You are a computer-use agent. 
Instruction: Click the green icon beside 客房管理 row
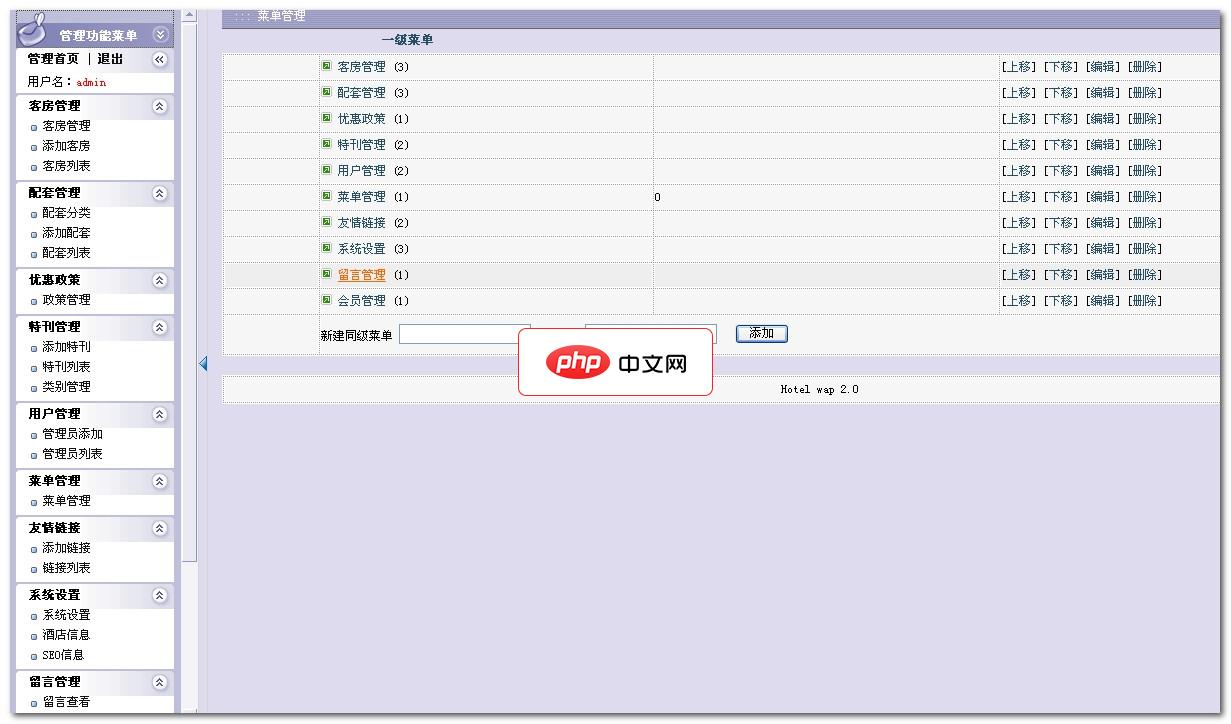coord(326,66)
